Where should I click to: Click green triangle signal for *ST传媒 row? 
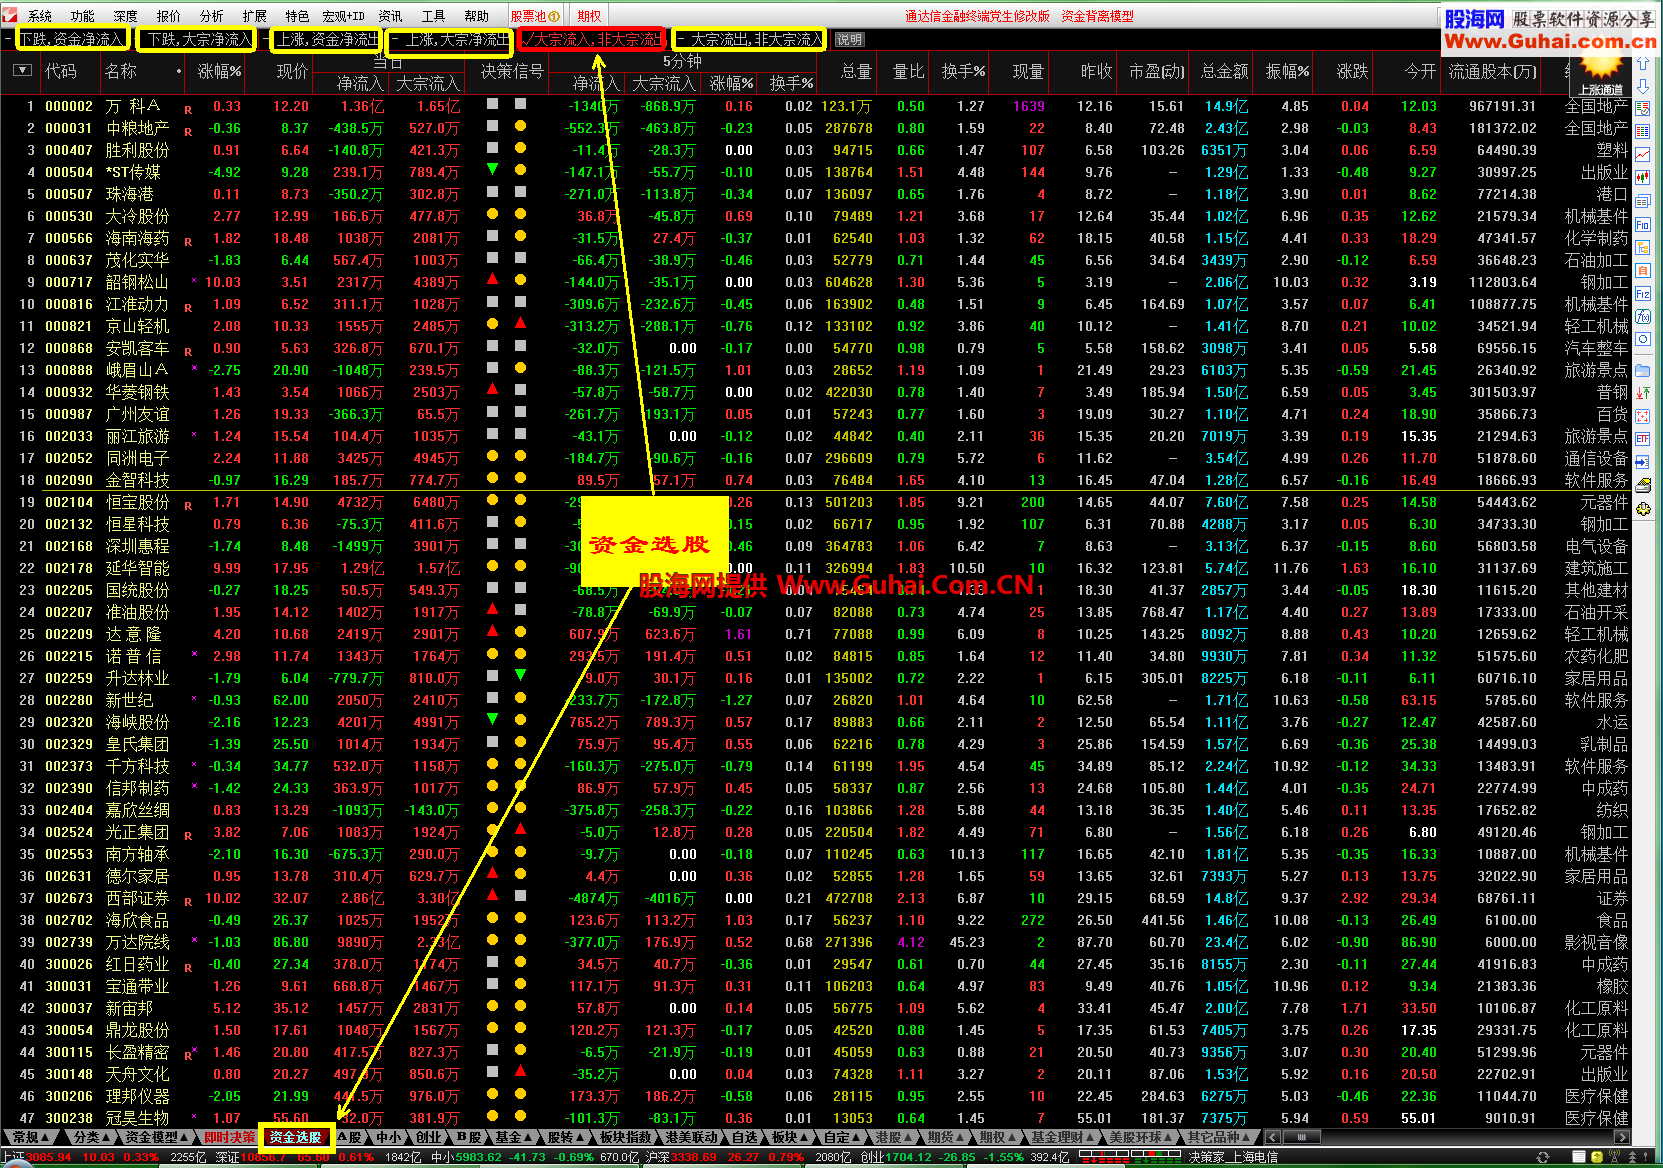[x=492, y=170]
